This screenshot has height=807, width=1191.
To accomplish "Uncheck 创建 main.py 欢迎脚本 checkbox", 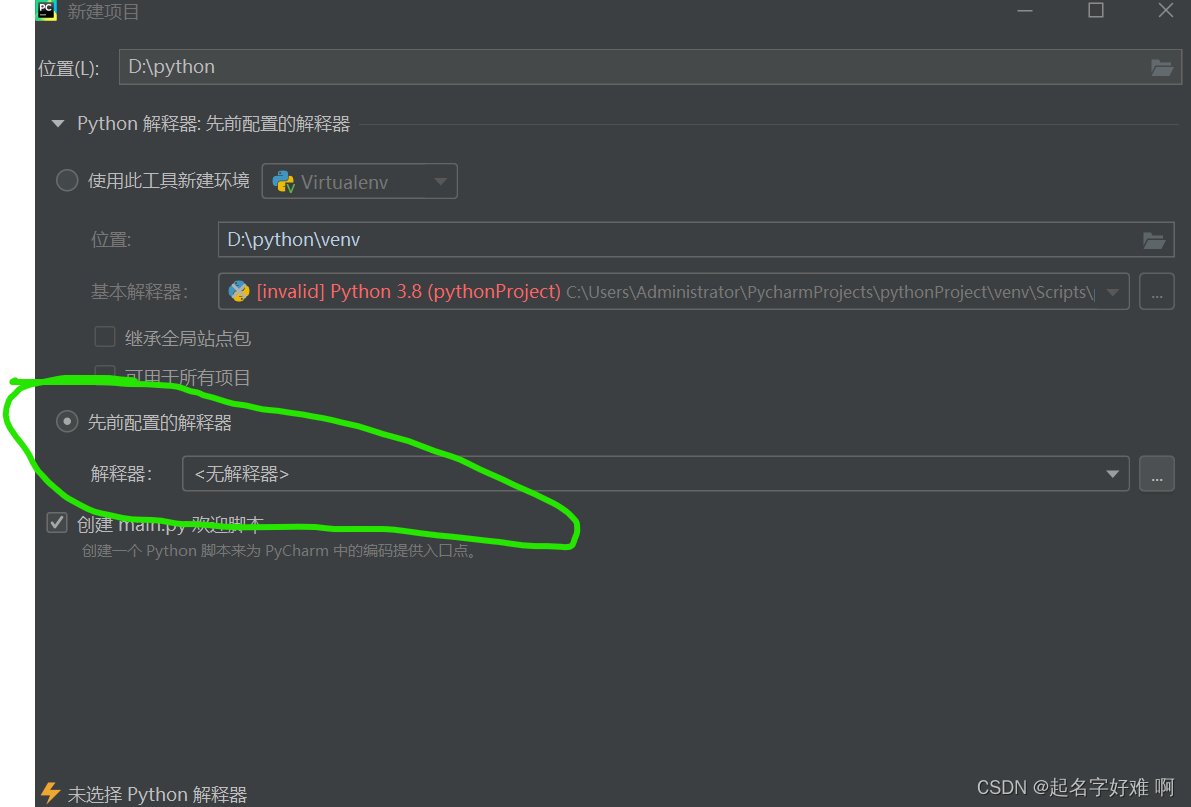I will [57, 523].
